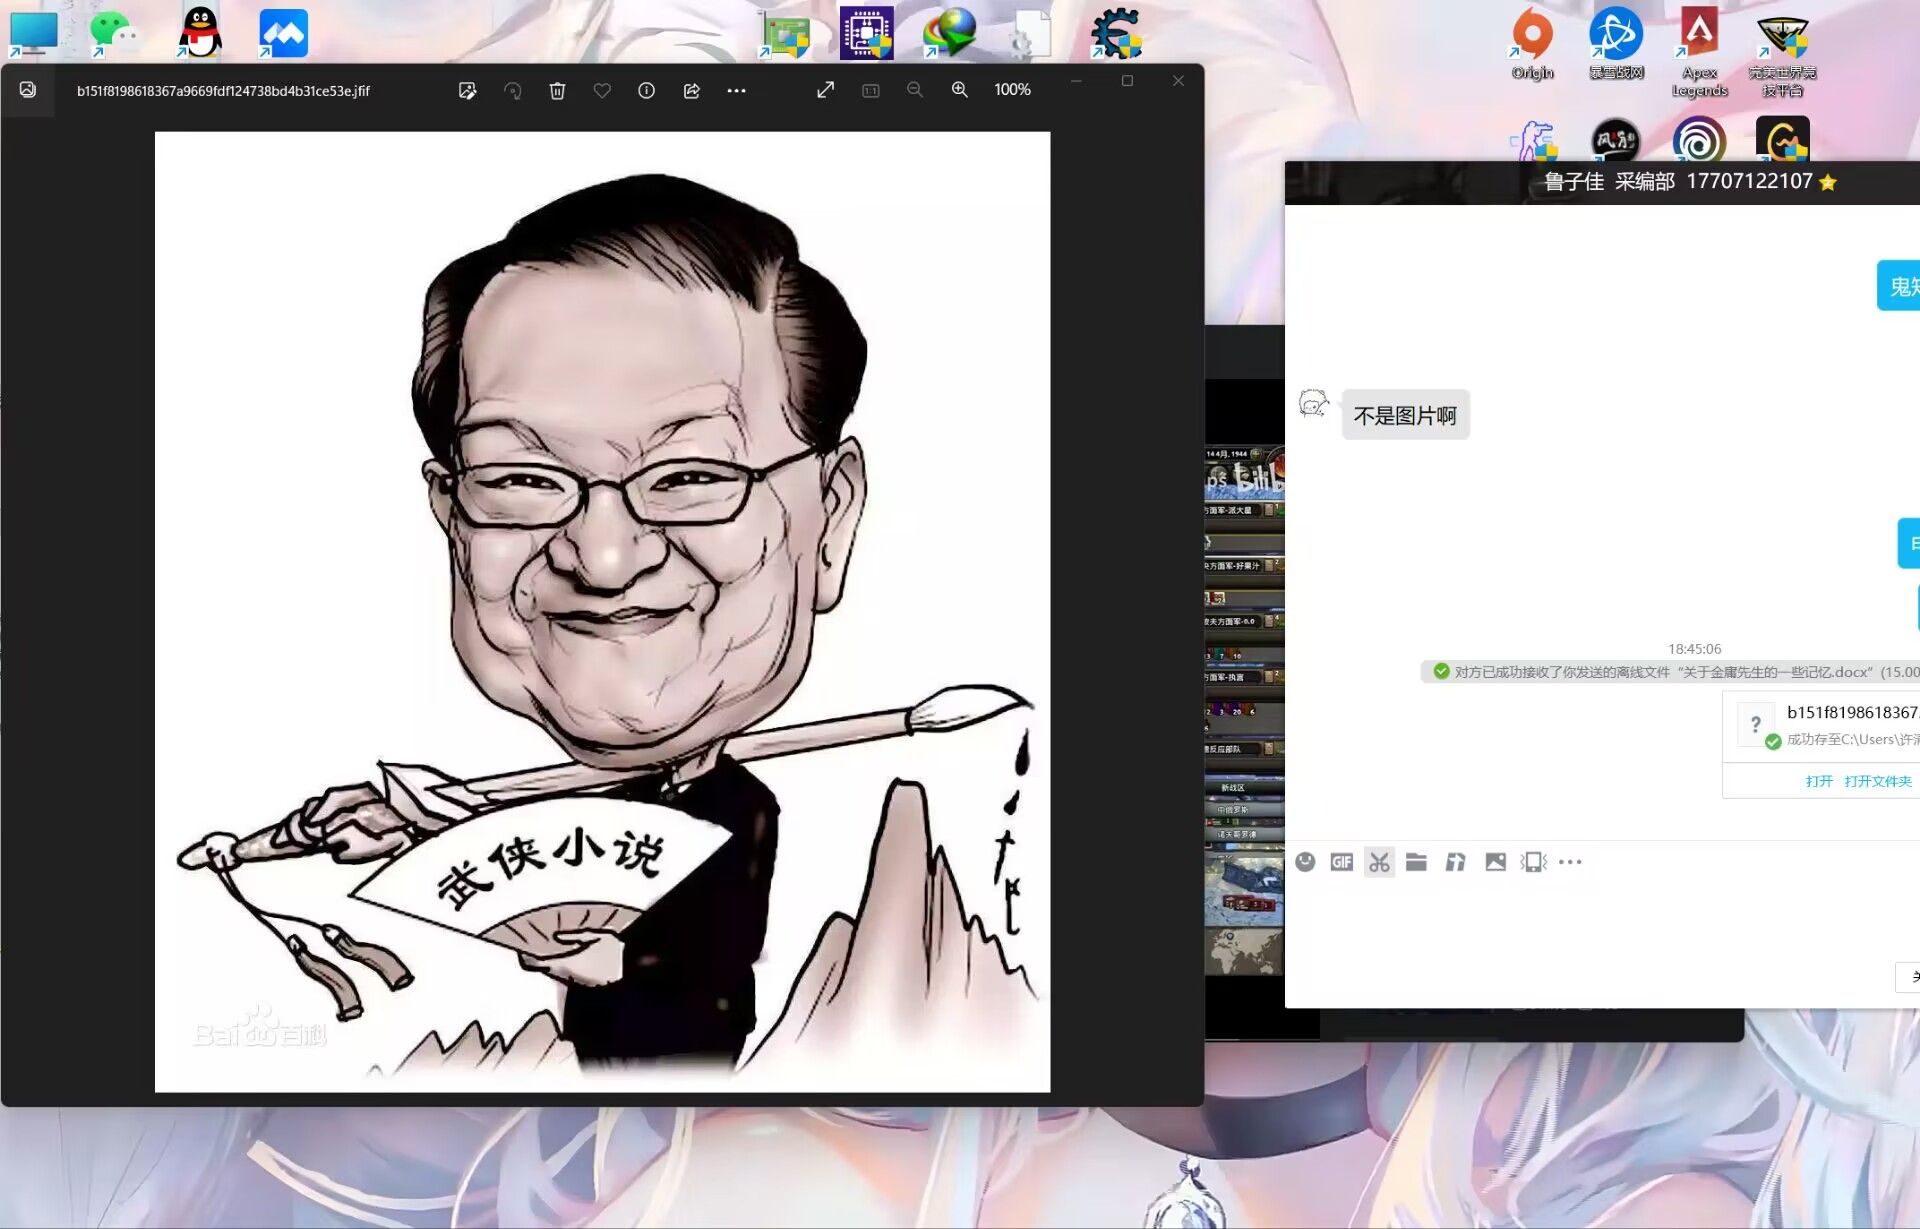Click the file name b151f8198618367a...jfif title

click(223, 91)
